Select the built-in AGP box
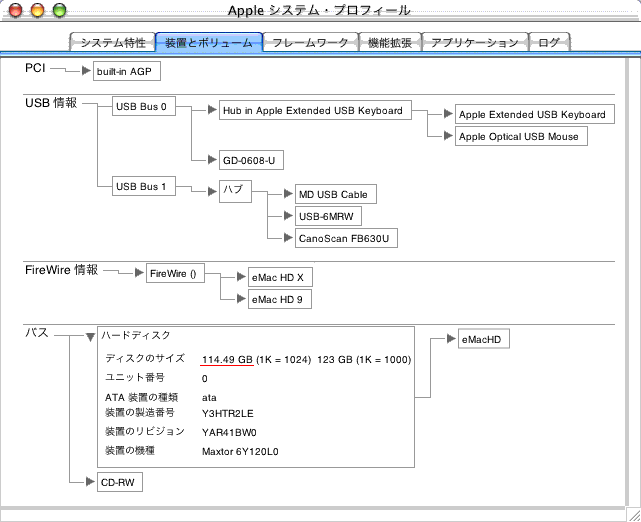Viewport: 641px width, 522px height. click(127, 71)
